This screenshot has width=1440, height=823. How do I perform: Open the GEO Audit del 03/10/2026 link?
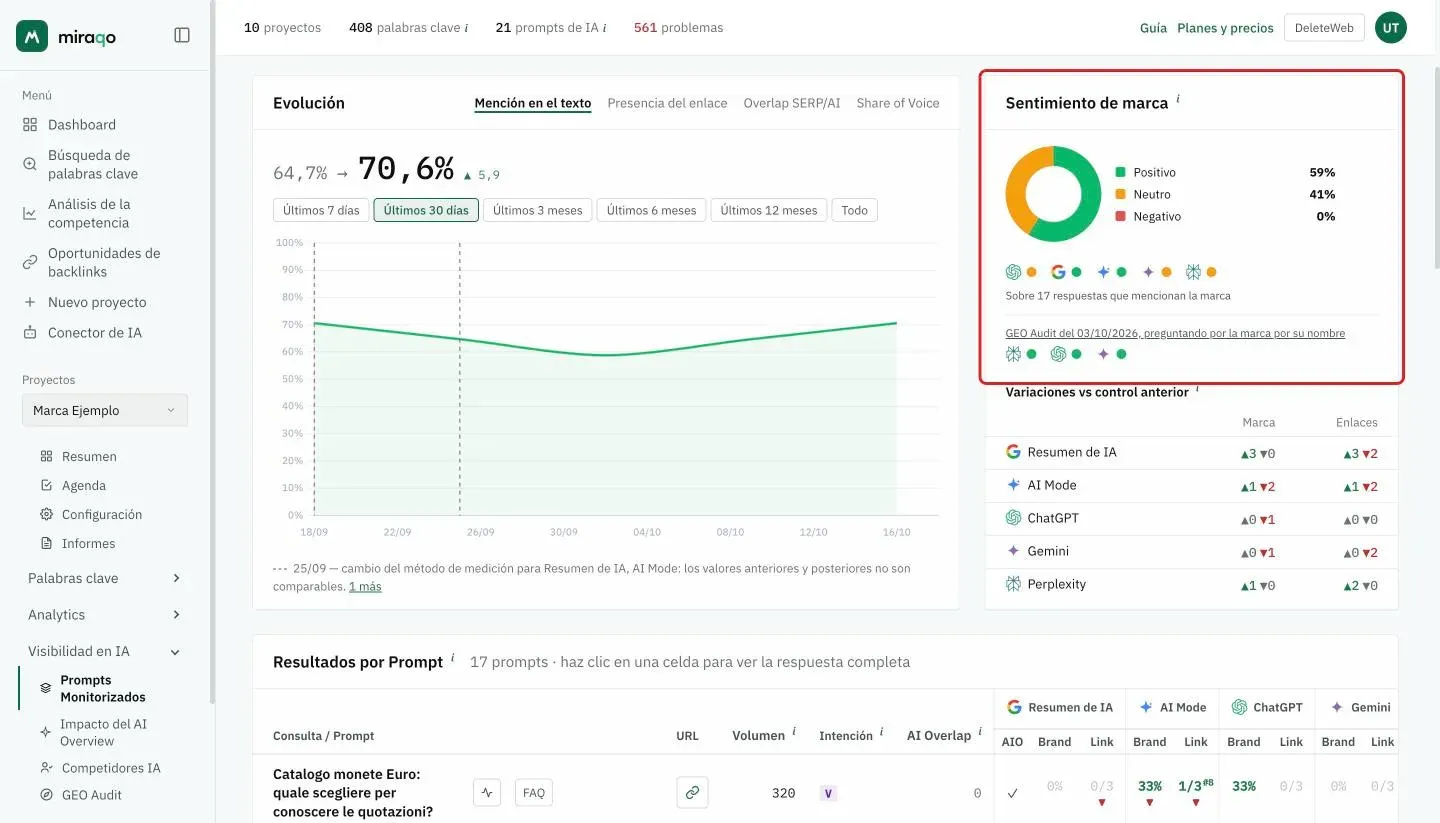click(1175, 333)
